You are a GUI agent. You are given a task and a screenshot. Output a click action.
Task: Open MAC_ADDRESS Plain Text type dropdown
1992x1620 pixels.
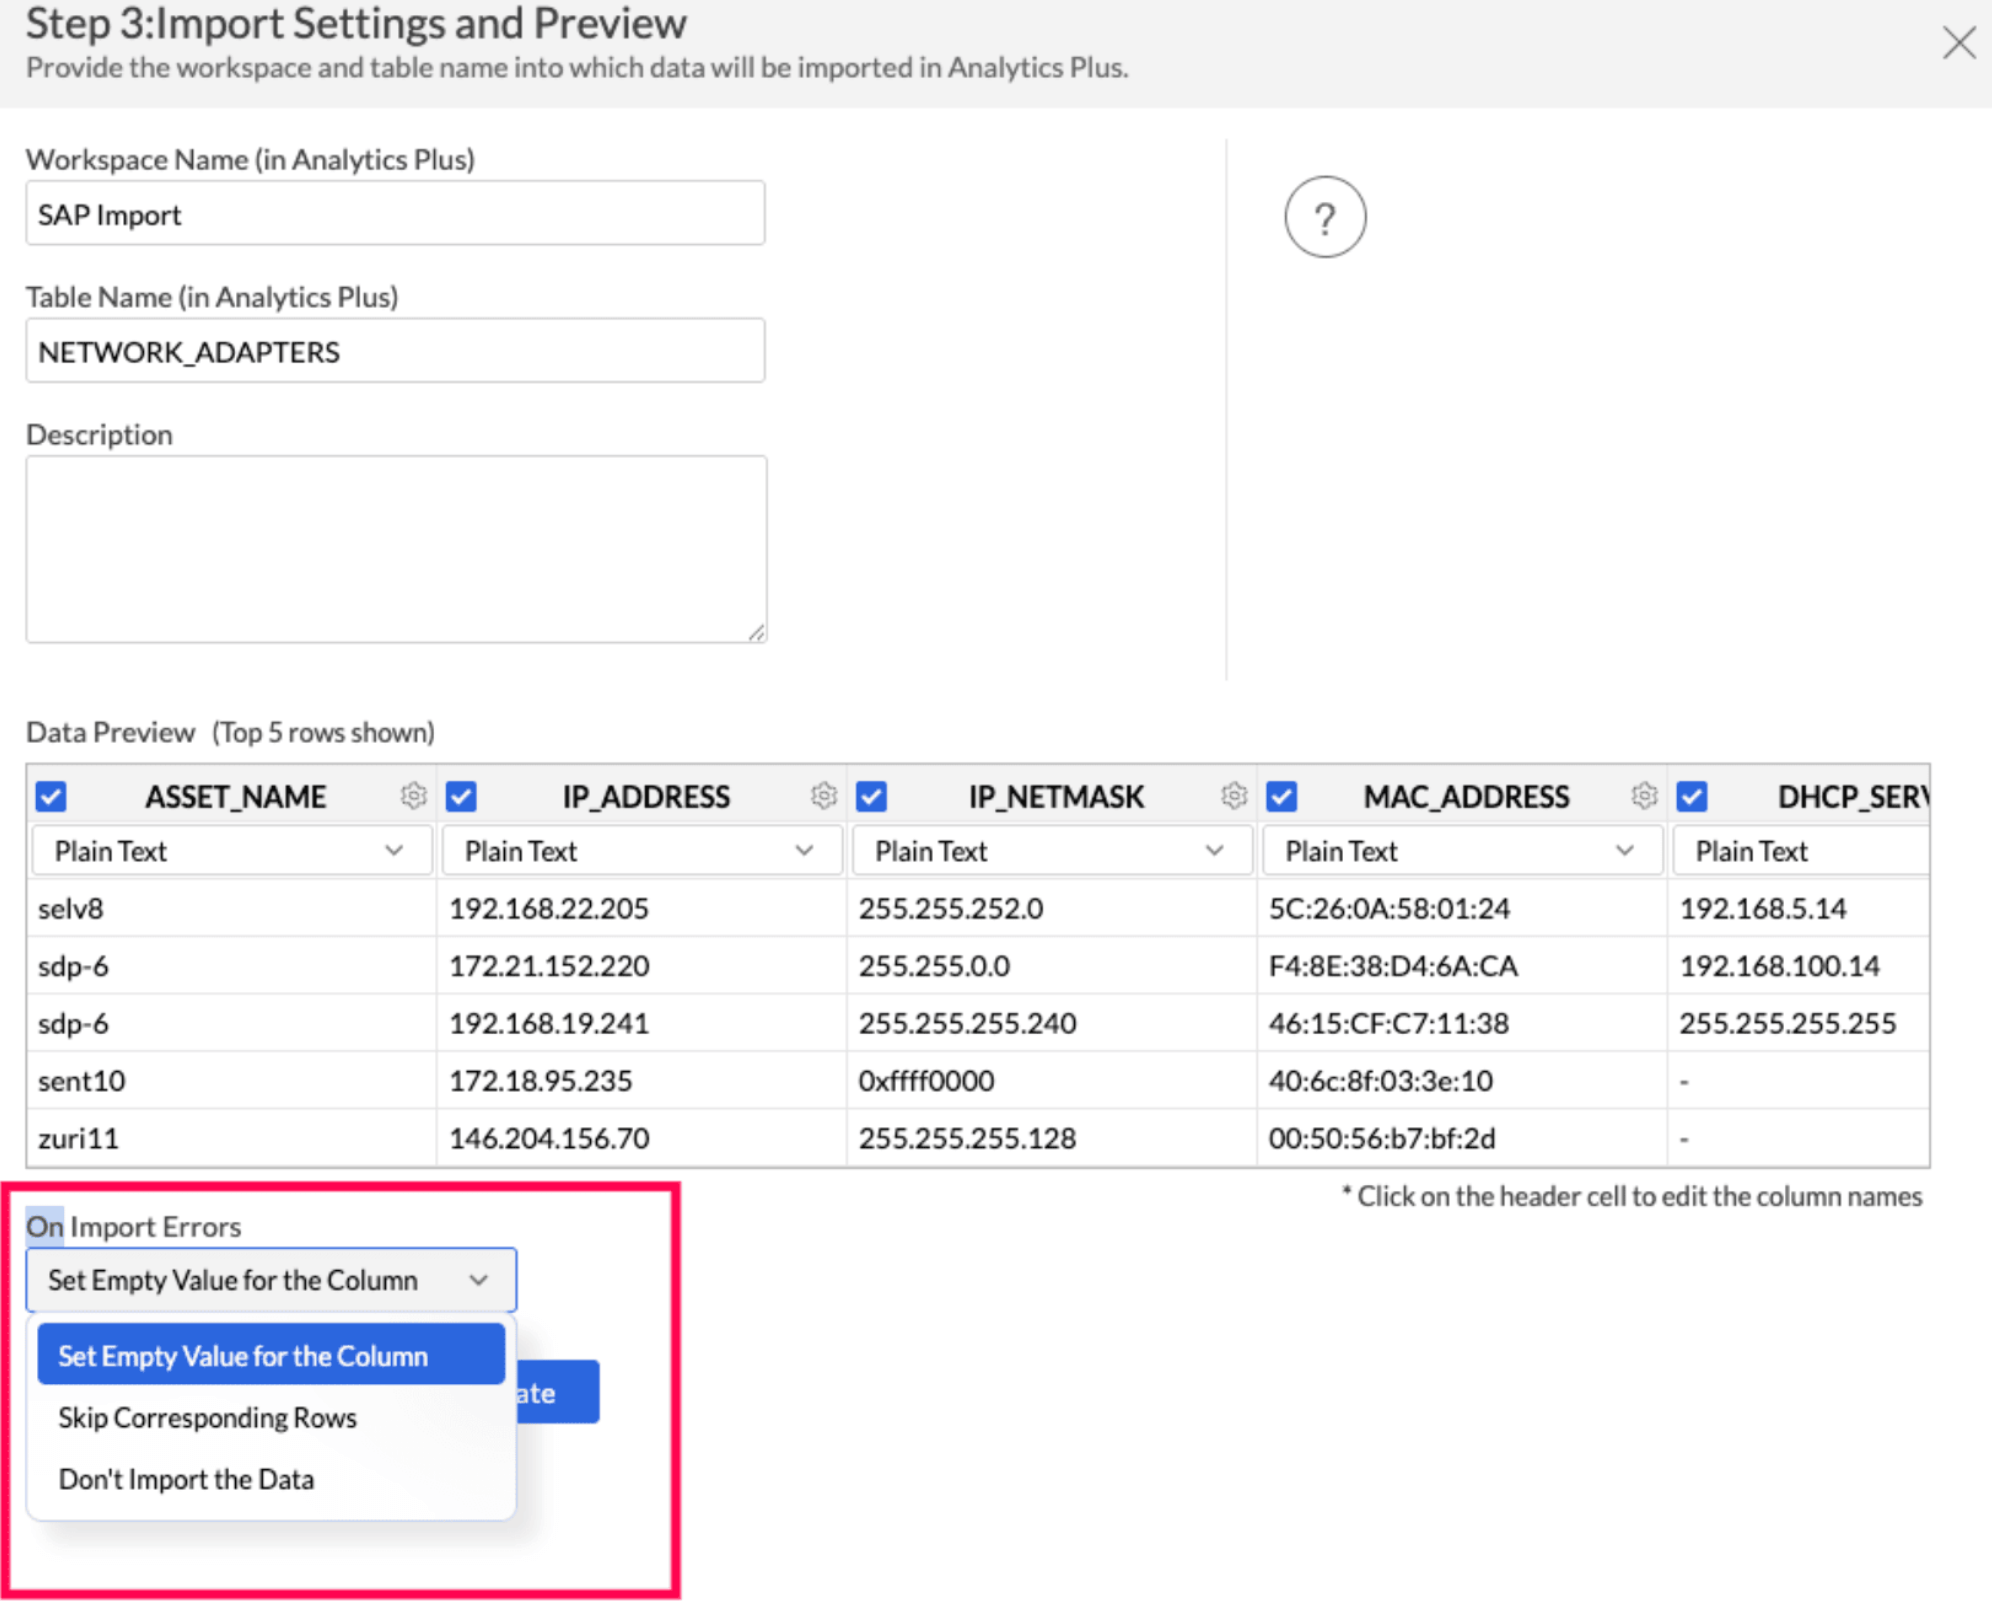tap(1461, 851)
